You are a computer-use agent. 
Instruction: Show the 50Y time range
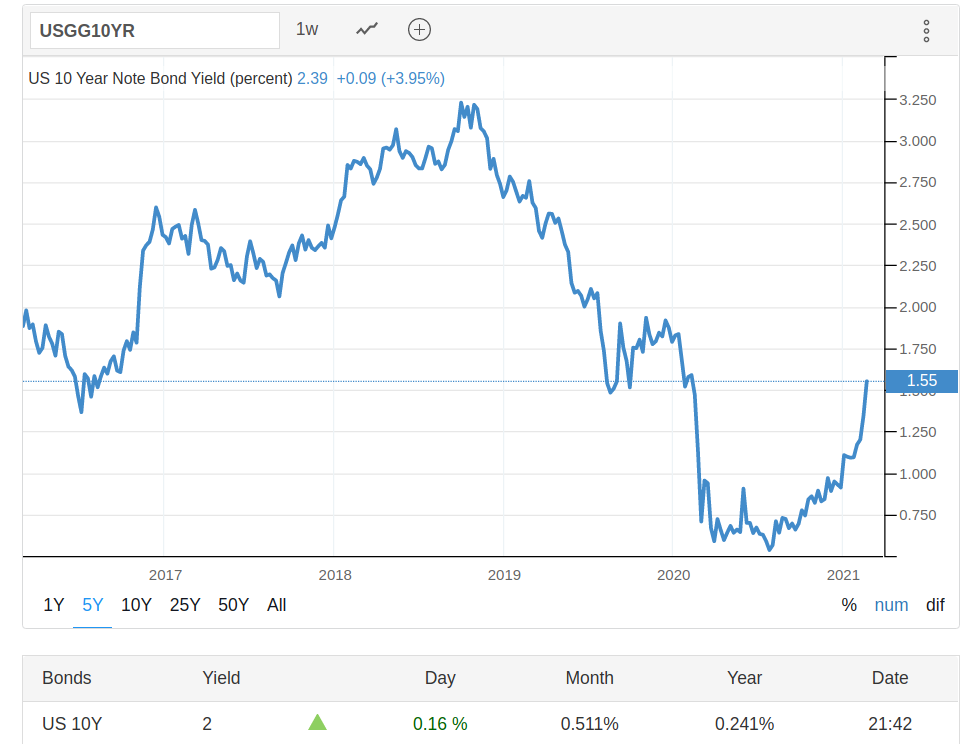click(233, 604)
